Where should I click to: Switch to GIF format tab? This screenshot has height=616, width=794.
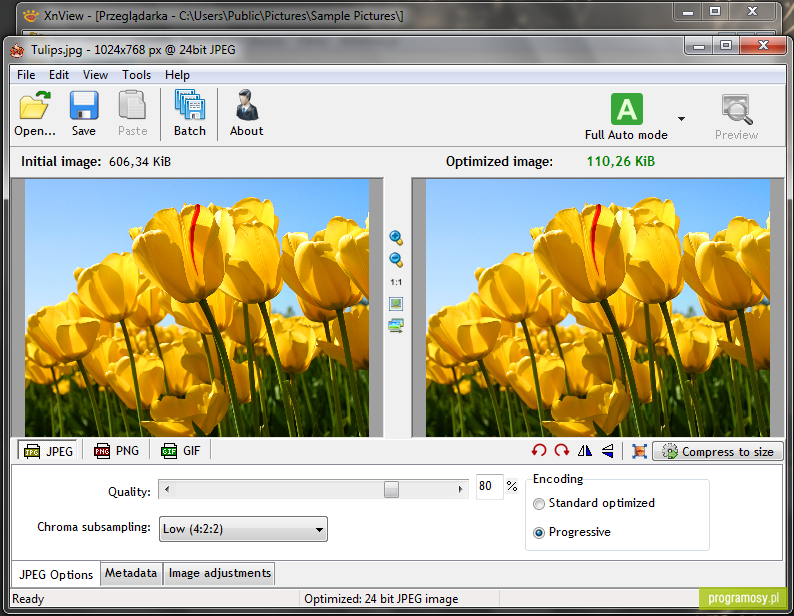181,451
